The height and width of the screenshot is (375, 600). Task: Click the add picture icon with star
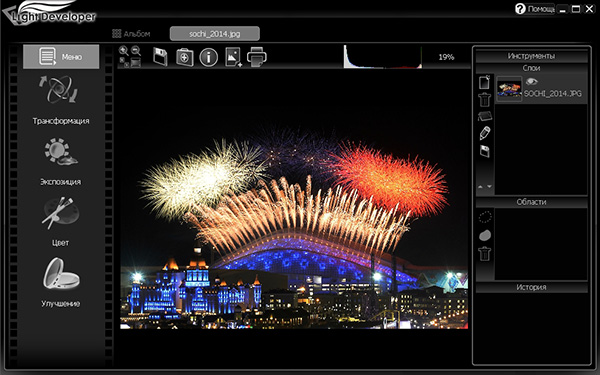pyautogui.click(x=233, y=57)
